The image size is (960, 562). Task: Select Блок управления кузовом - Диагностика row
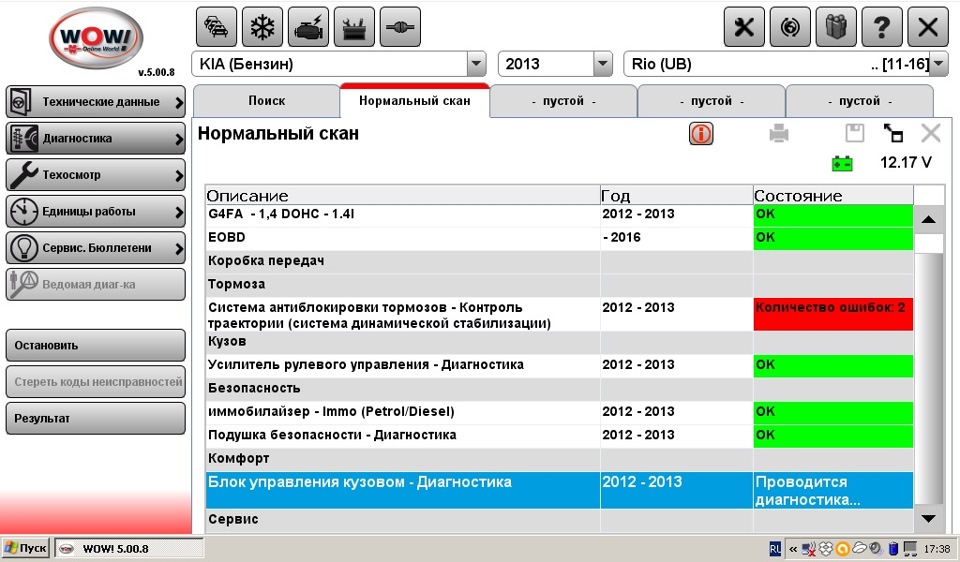559,490
